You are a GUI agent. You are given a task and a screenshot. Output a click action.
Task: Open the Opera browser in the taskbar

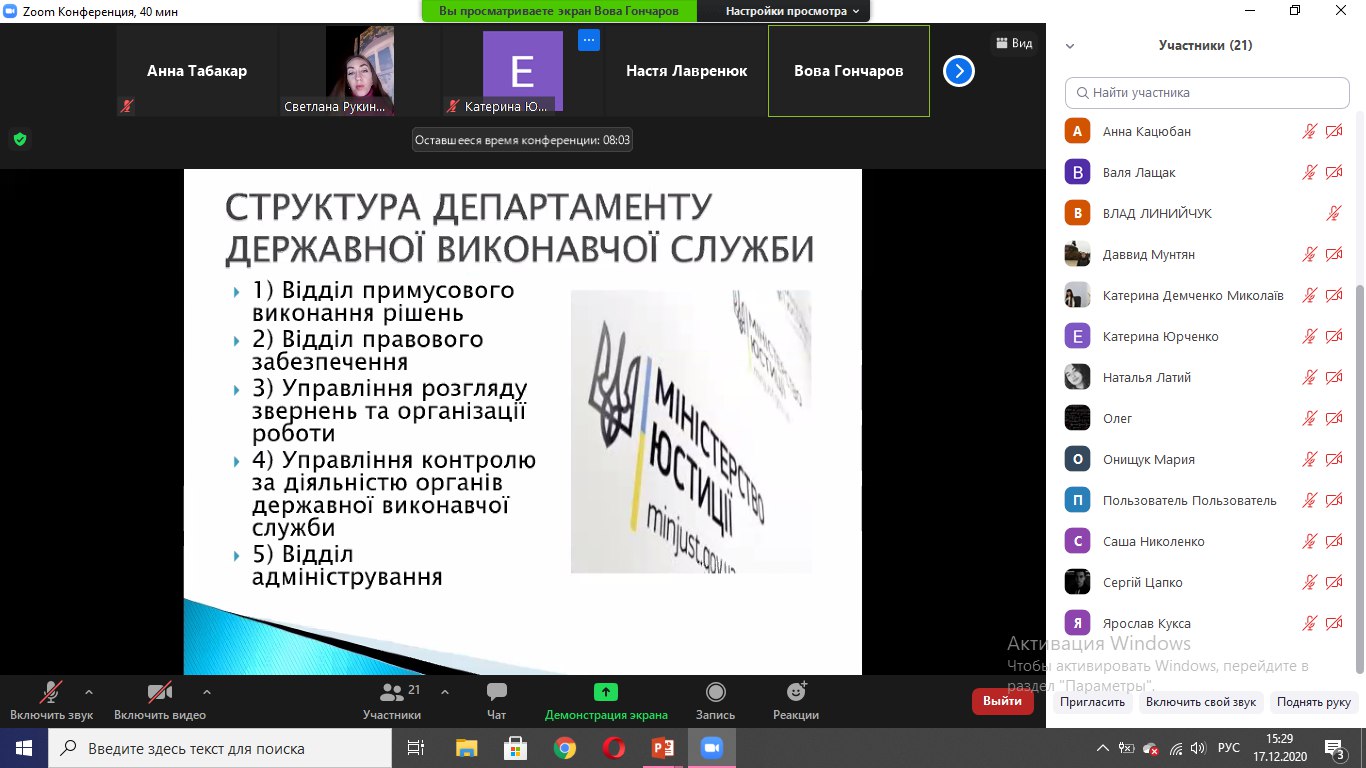(x=614, y=748)
